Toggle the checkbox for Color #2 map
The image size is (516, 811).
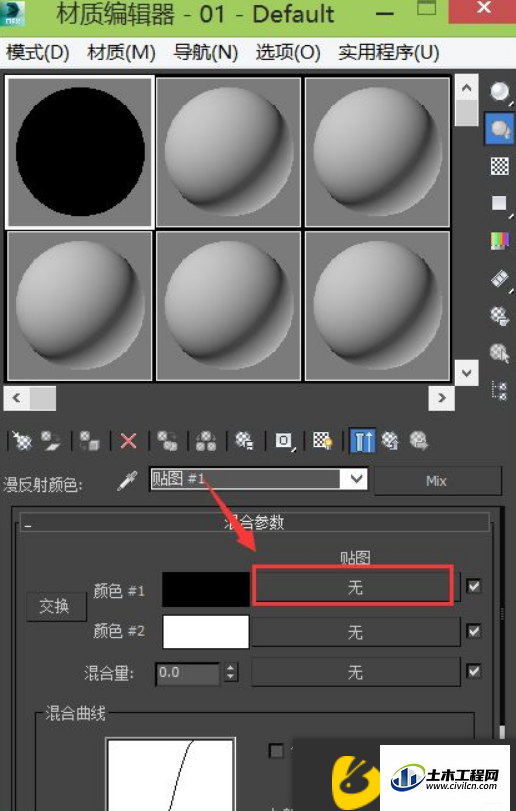[x=474, y=631]
